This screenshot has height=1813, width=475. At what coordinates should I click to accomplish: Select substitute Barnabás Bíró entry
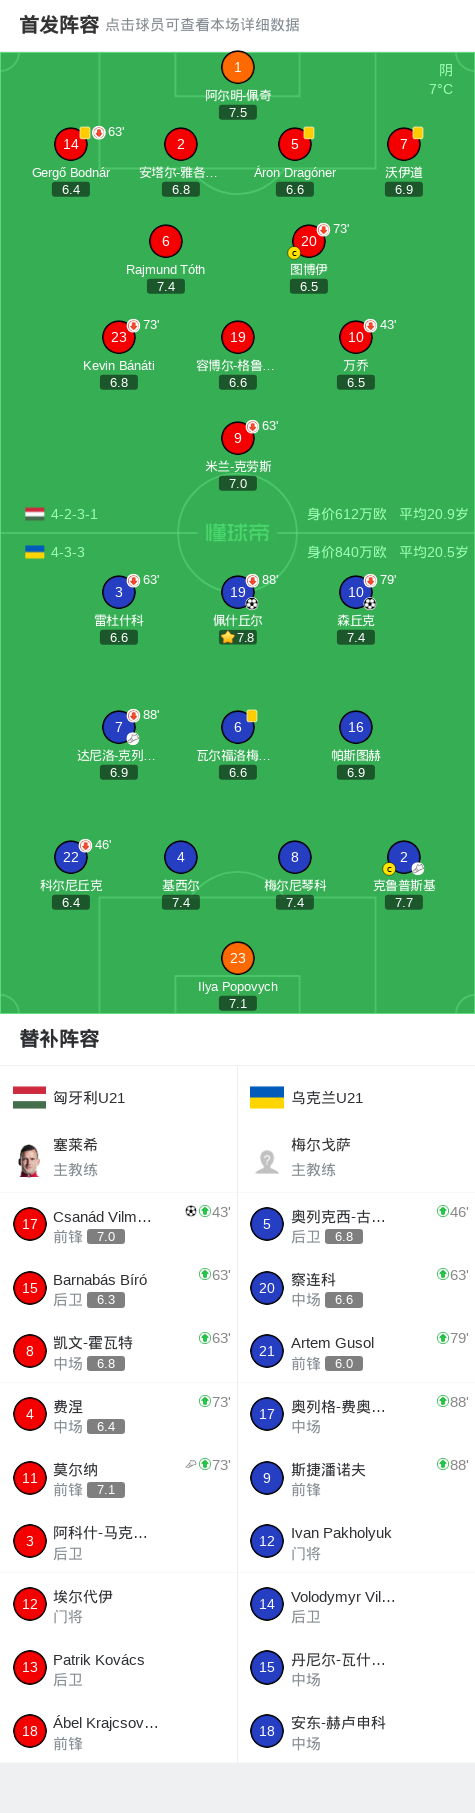(119, 1288)
